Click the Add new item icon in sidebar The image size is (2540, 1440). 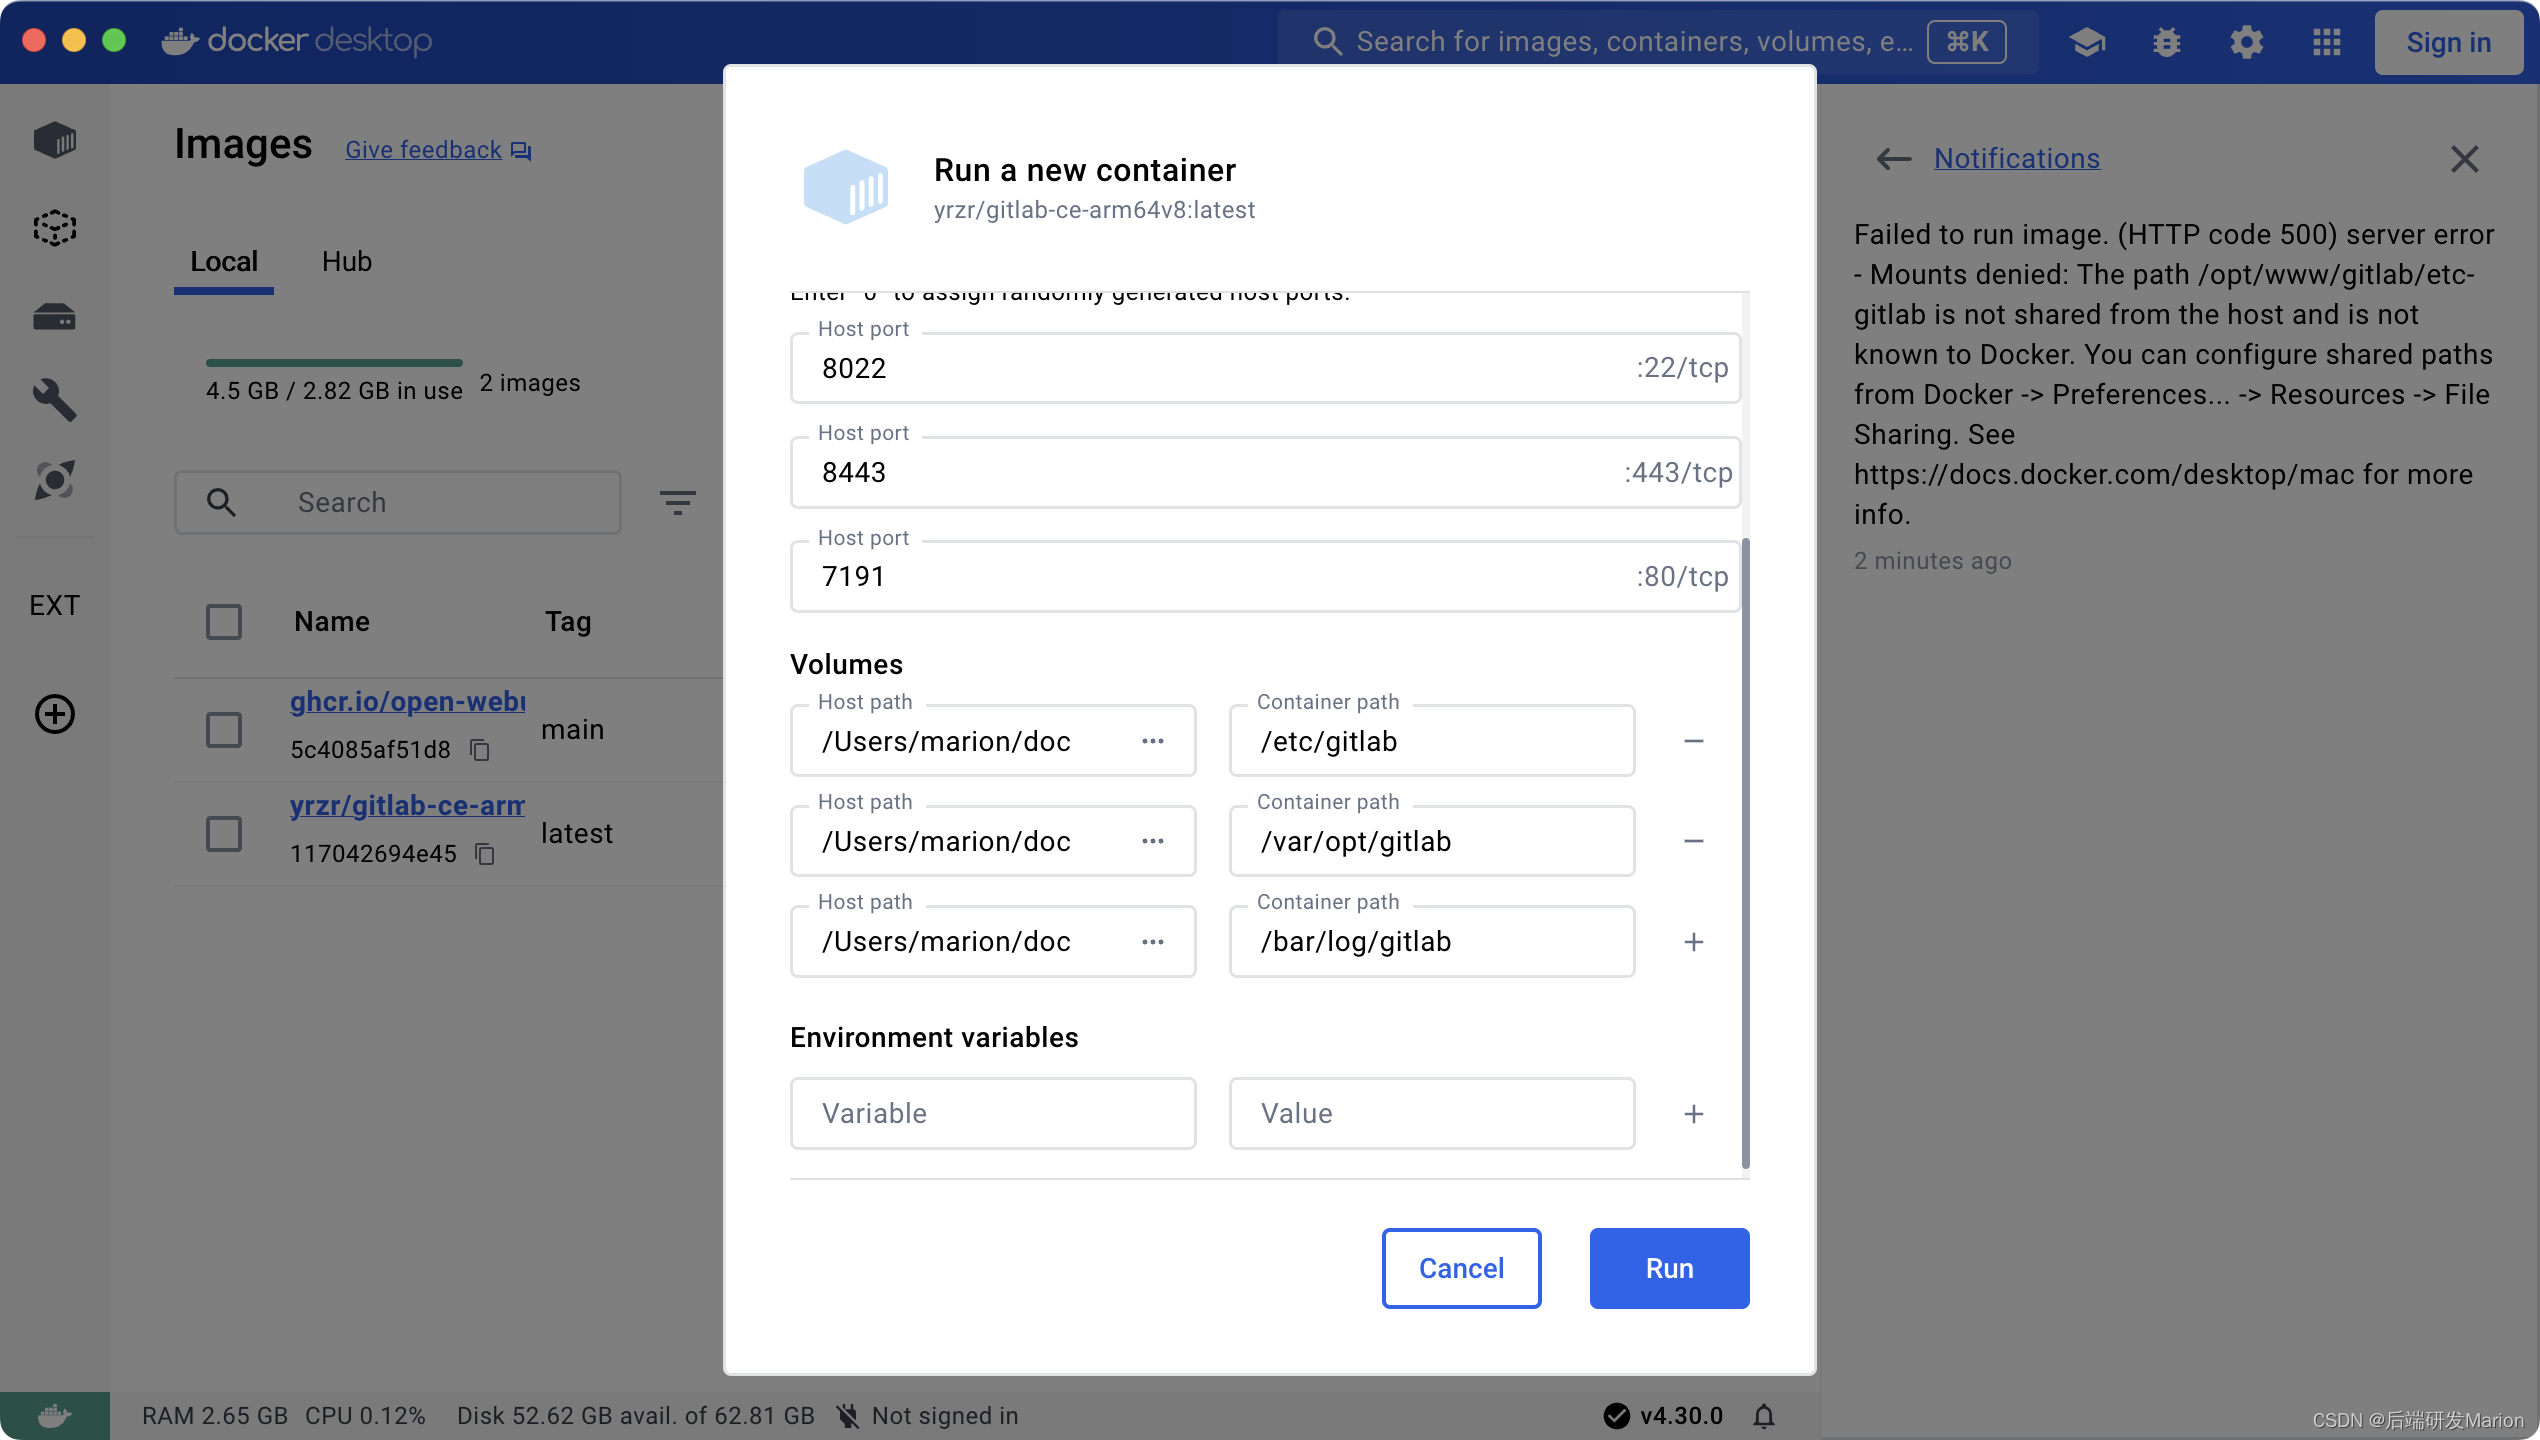(x=54, y=712)
